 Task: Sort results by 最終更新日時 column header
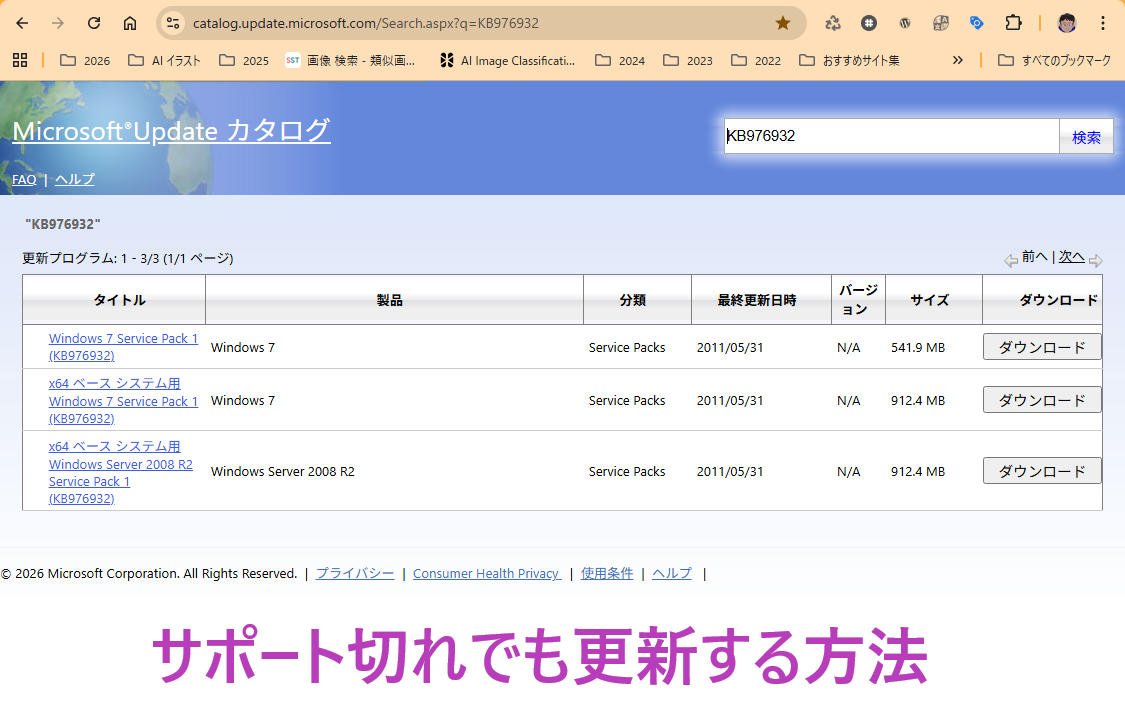[757, 300]
